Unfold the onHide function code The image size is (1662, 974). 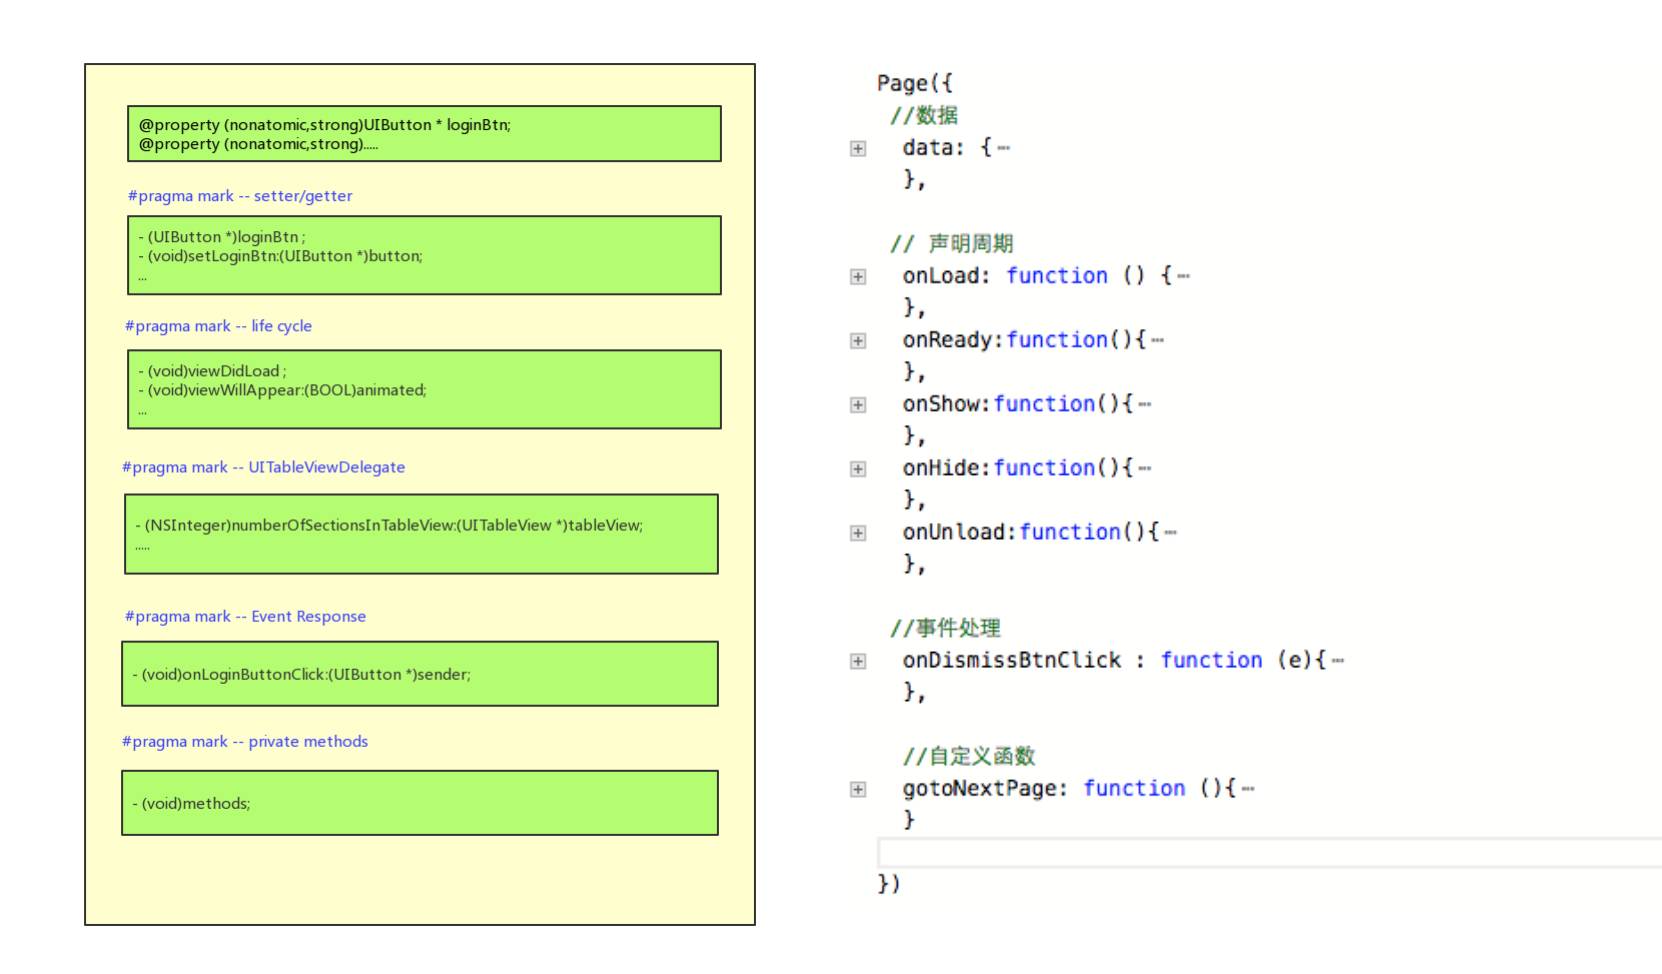click(x=858, y=469)
